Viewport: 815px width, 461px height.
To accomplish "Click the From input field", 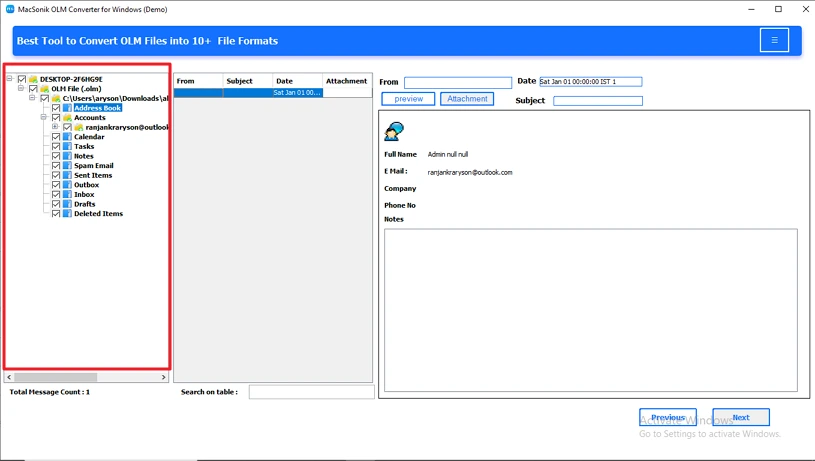I will pyautogui.click(x=458, y=83).
